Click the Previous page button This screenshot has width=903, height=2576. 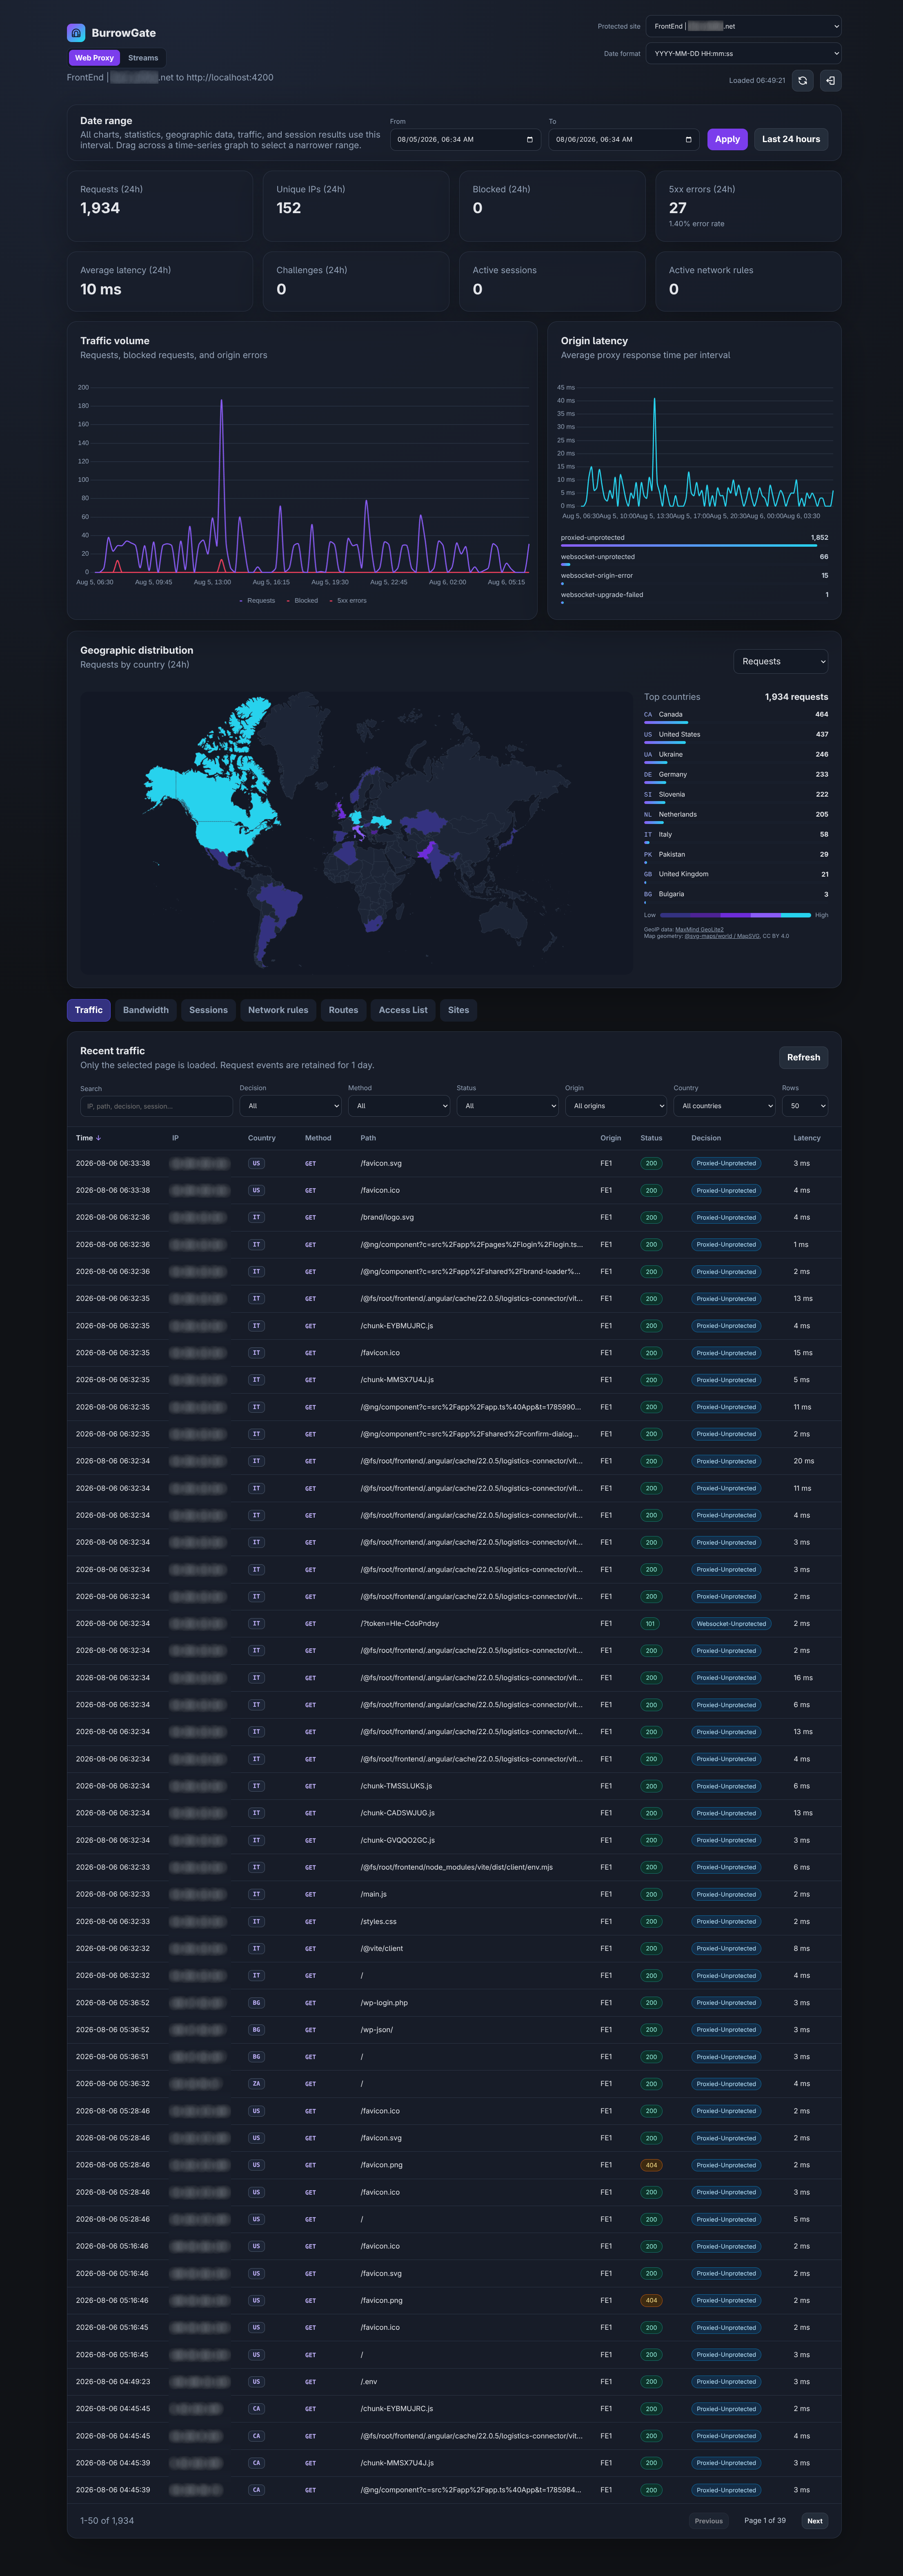(x=709, y=2521)
